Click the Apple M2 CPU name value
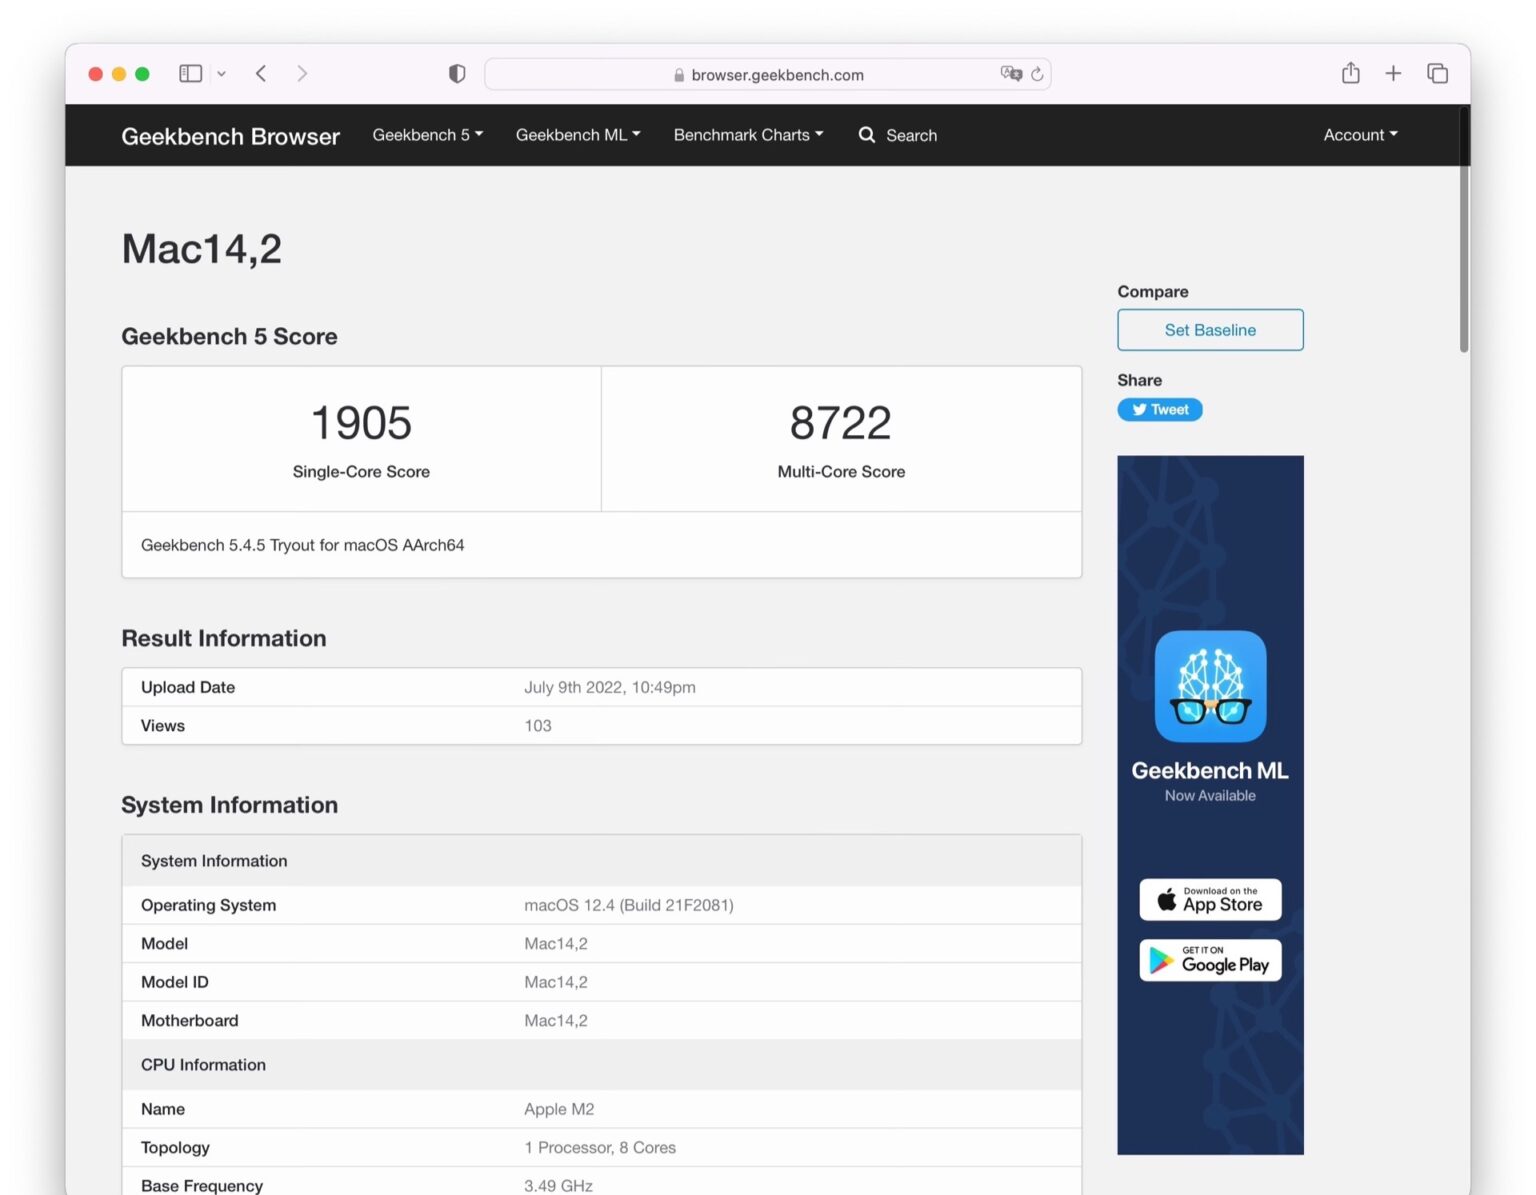The height and width of the screenshot is (1195, 1536). (x=559, y=1109)
